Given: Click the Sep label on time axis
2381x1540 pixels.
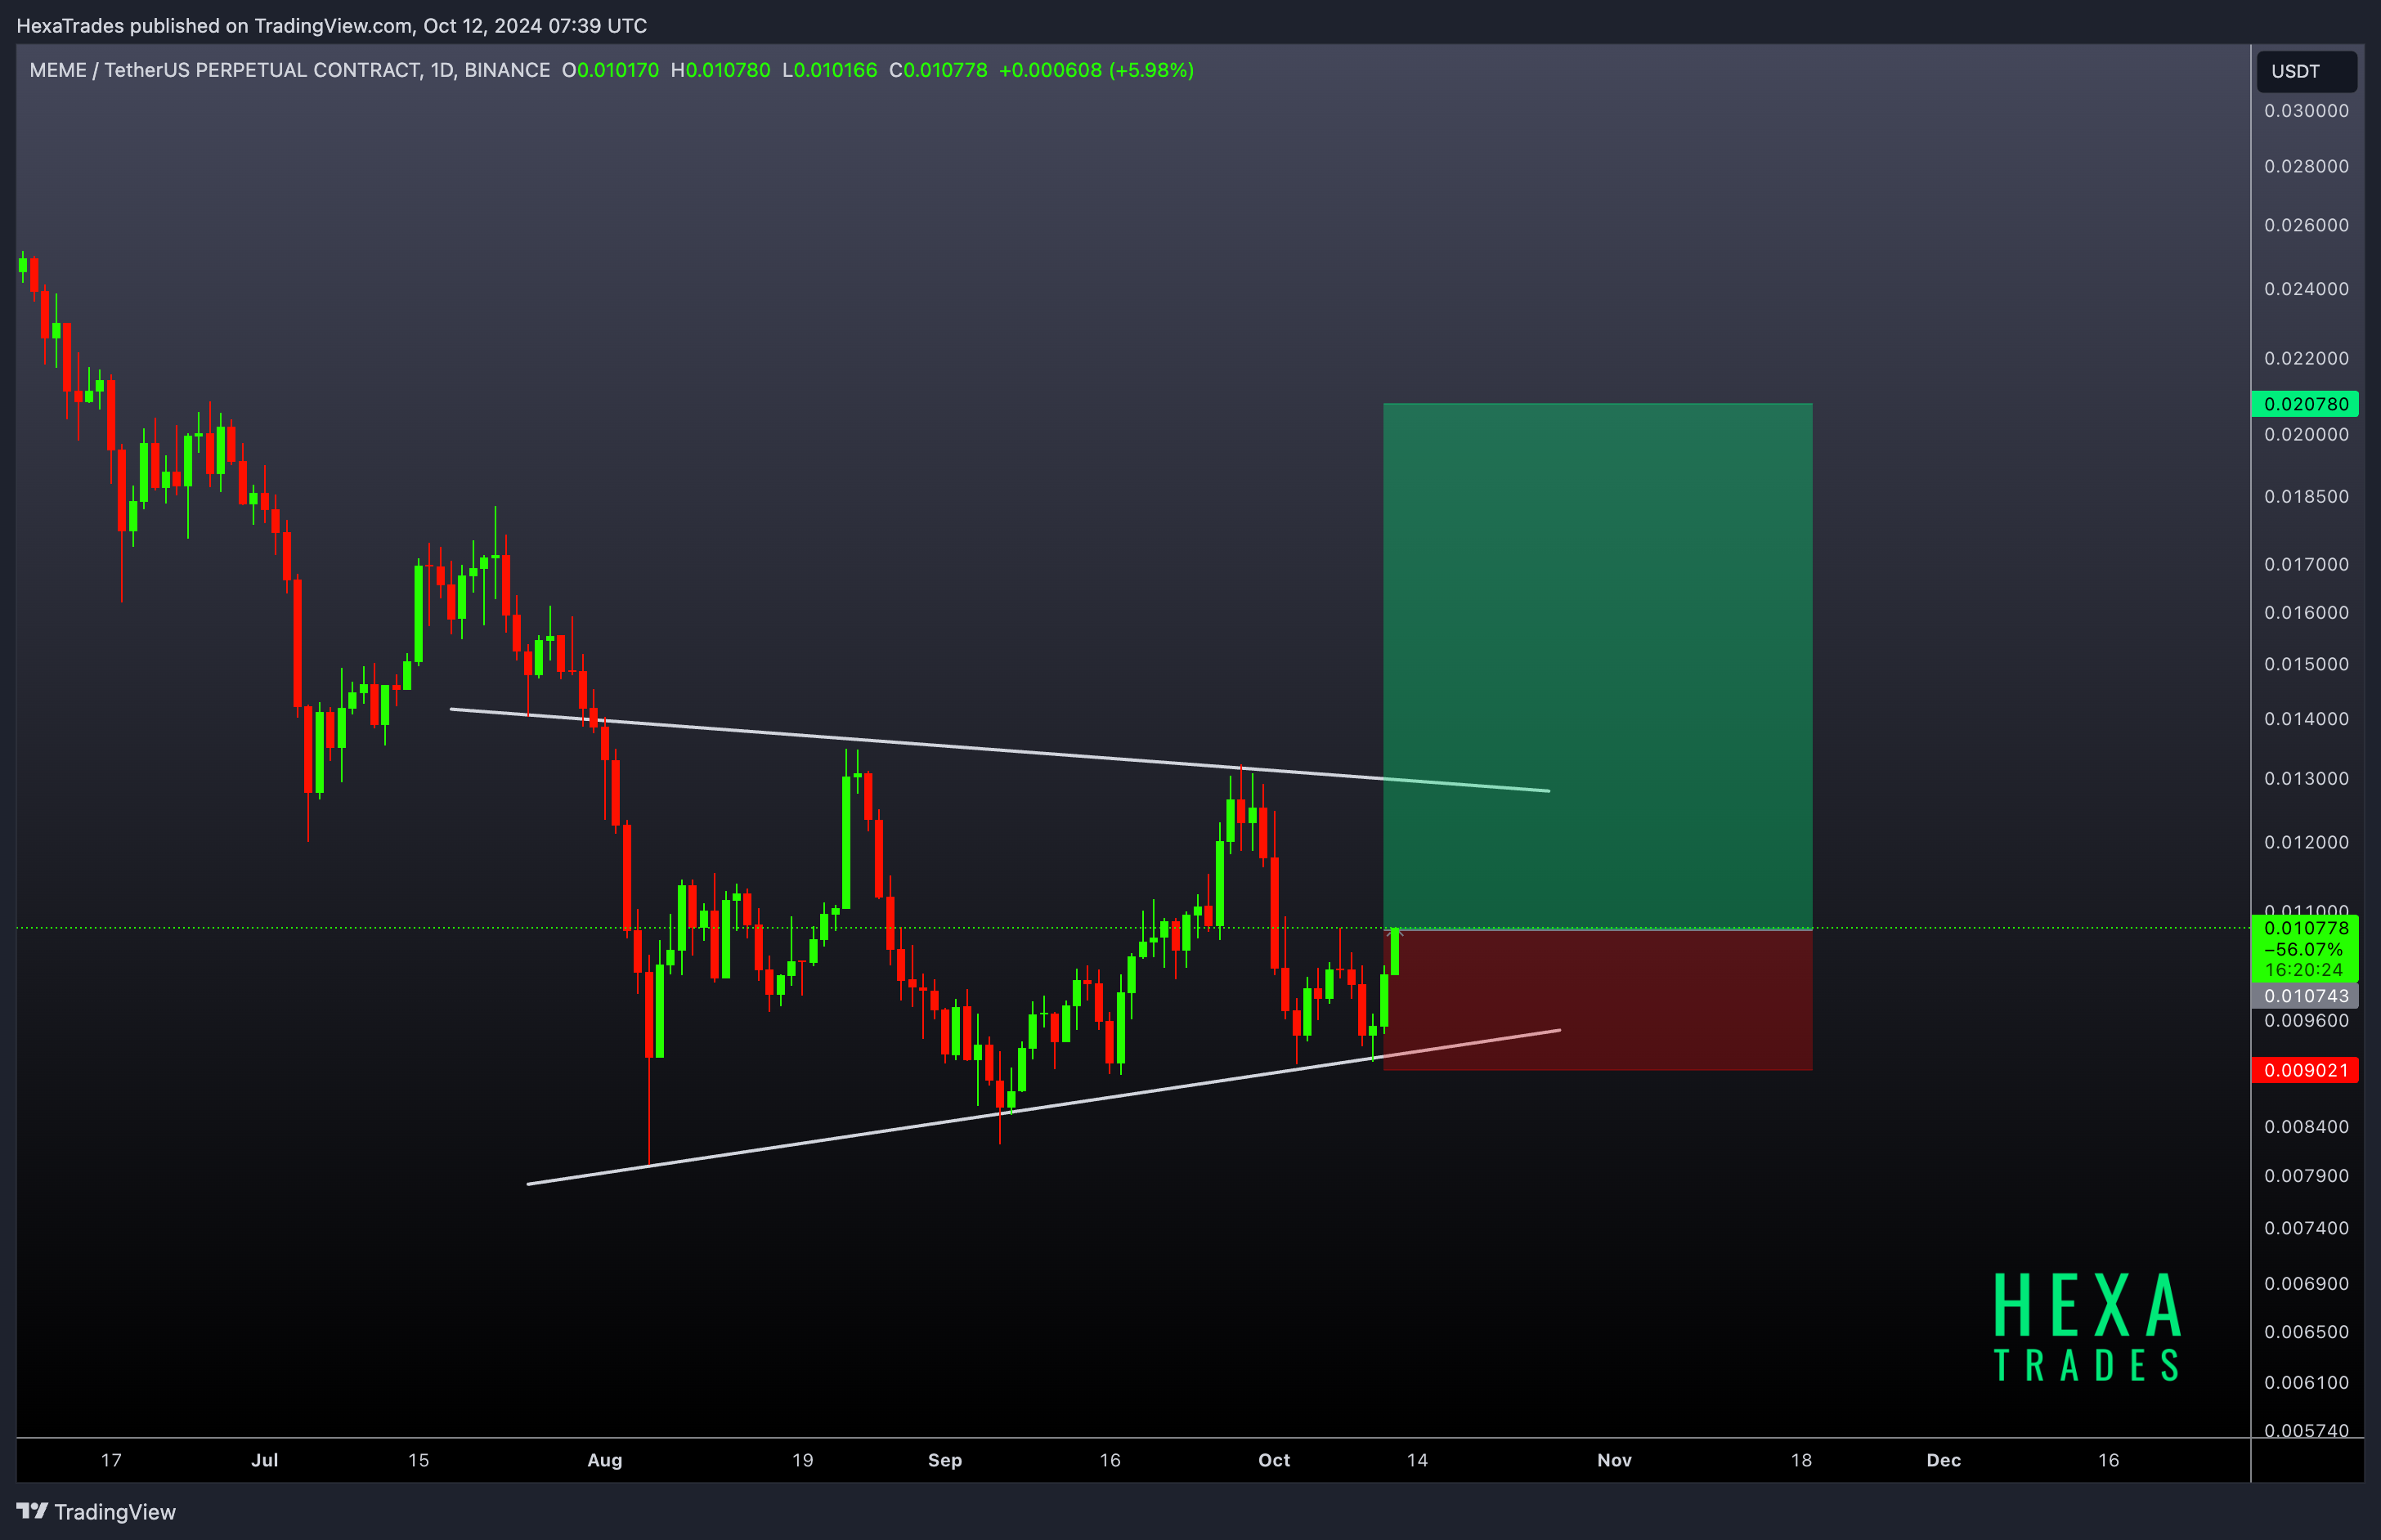Looking at the screenshot, I should (944, 1460).
